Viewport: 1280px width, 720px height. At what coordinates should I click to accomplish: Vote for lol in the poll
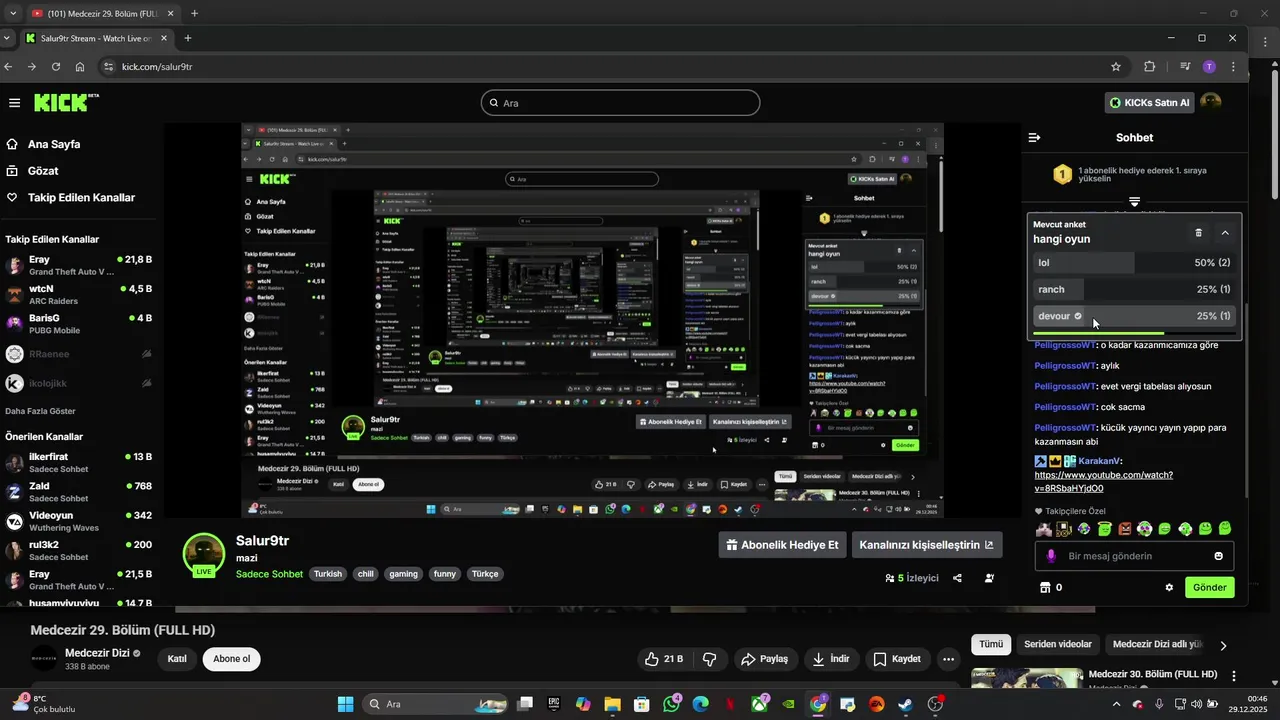(1134, 263)
